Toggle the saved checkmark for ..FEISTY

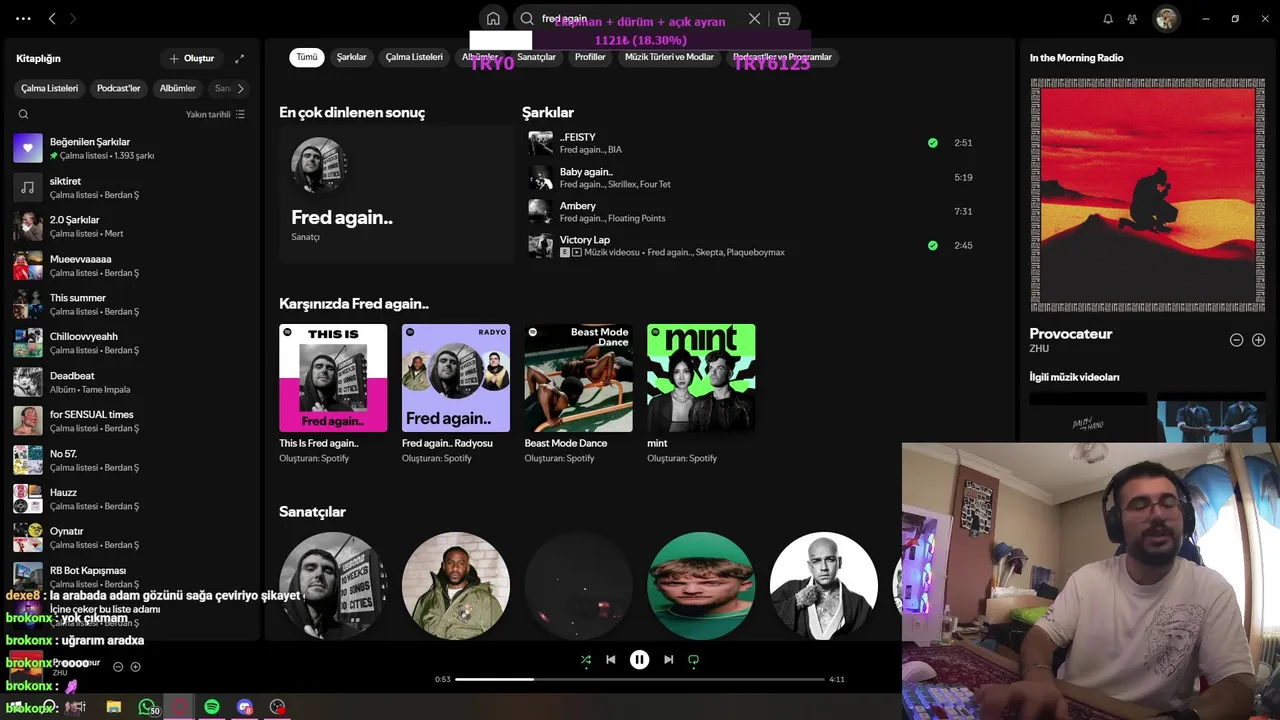(933, 143)
